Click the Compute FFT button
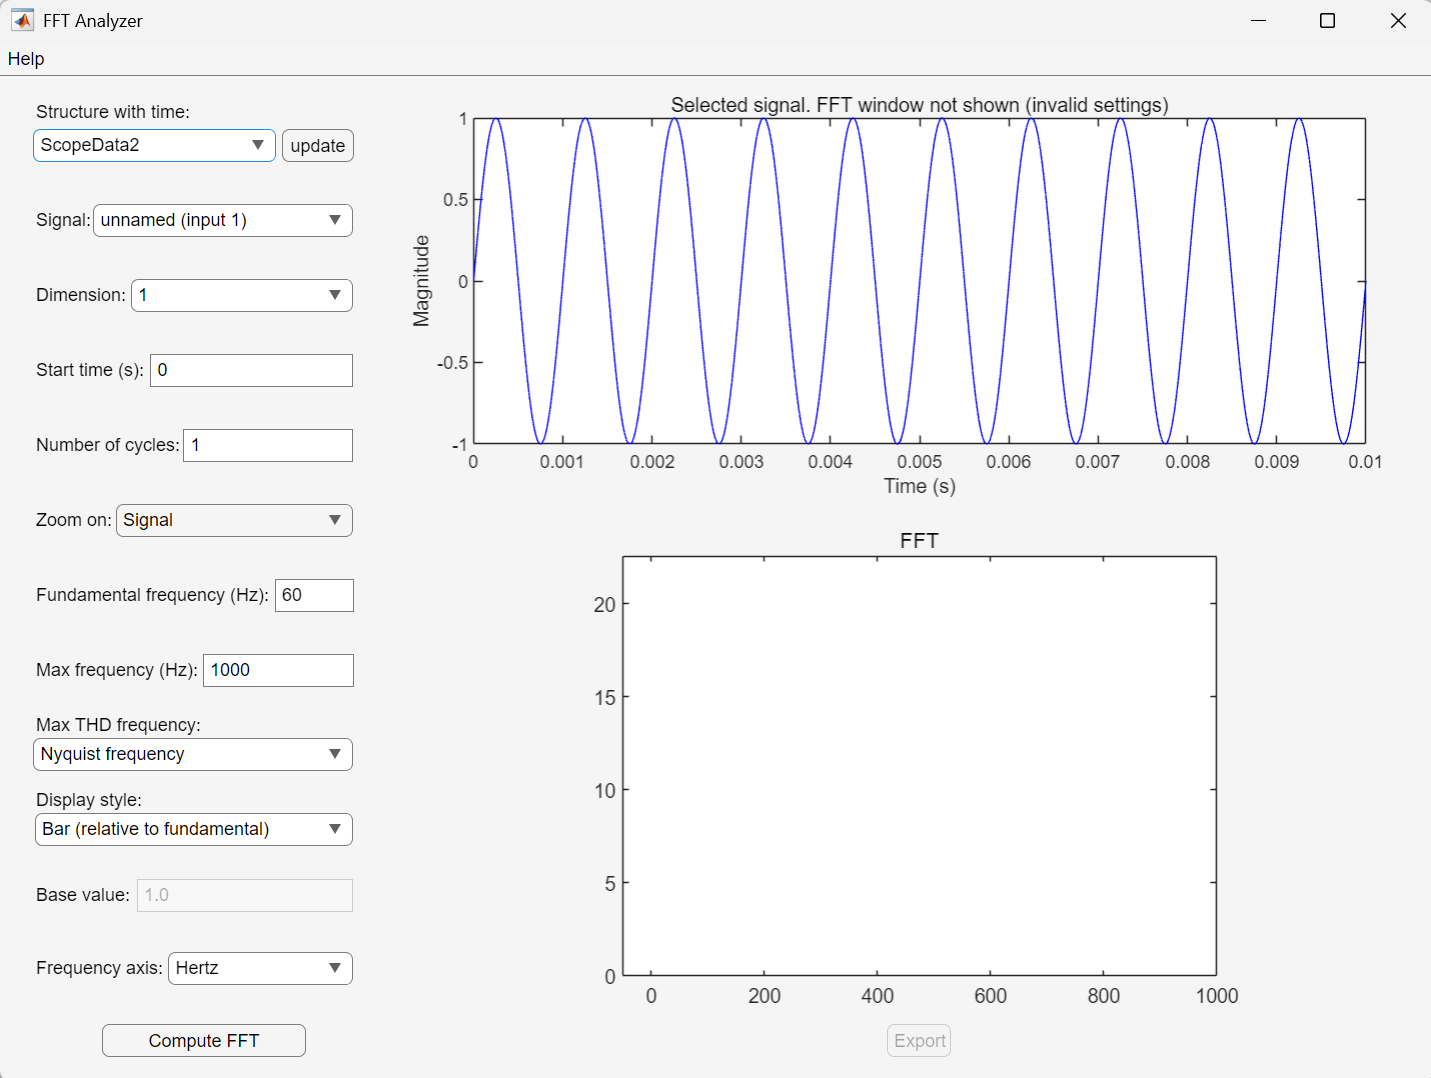Screen dimensions: 1431x1078 pyautogui.click(x=204, y=1041)
